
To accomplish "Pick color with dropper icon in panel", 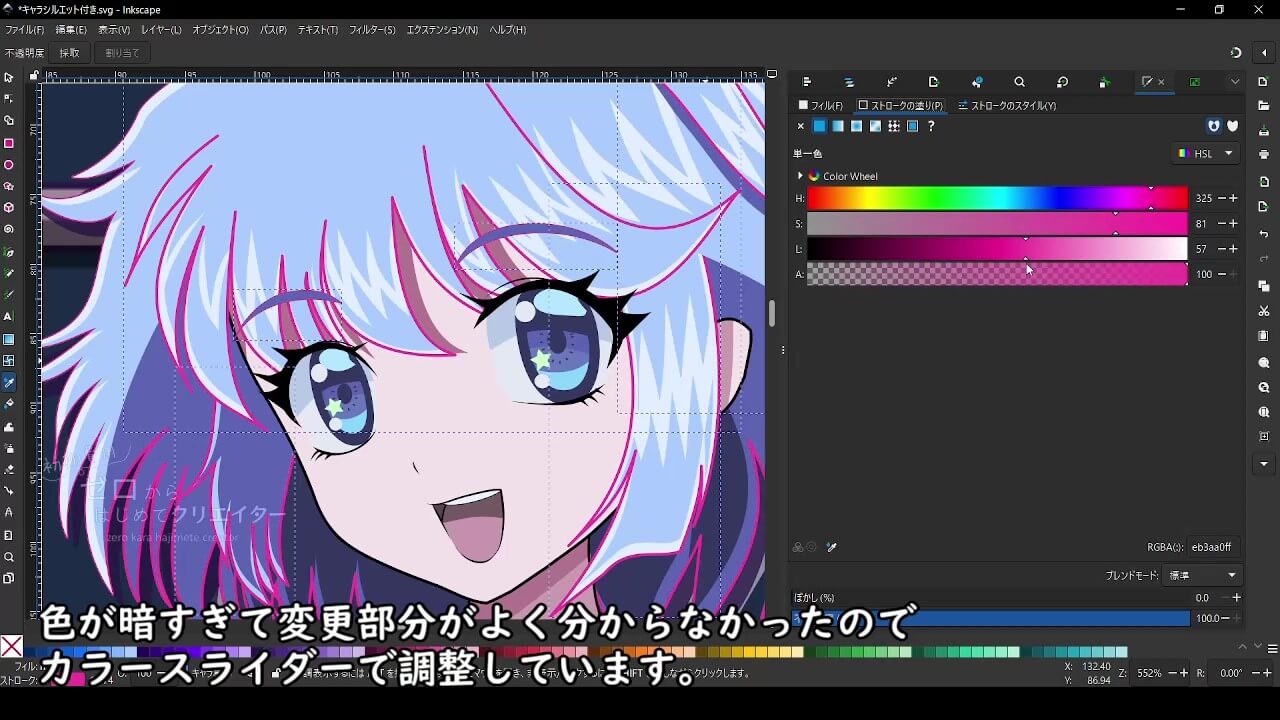I will pyautogui.click(x=831, y=547).
